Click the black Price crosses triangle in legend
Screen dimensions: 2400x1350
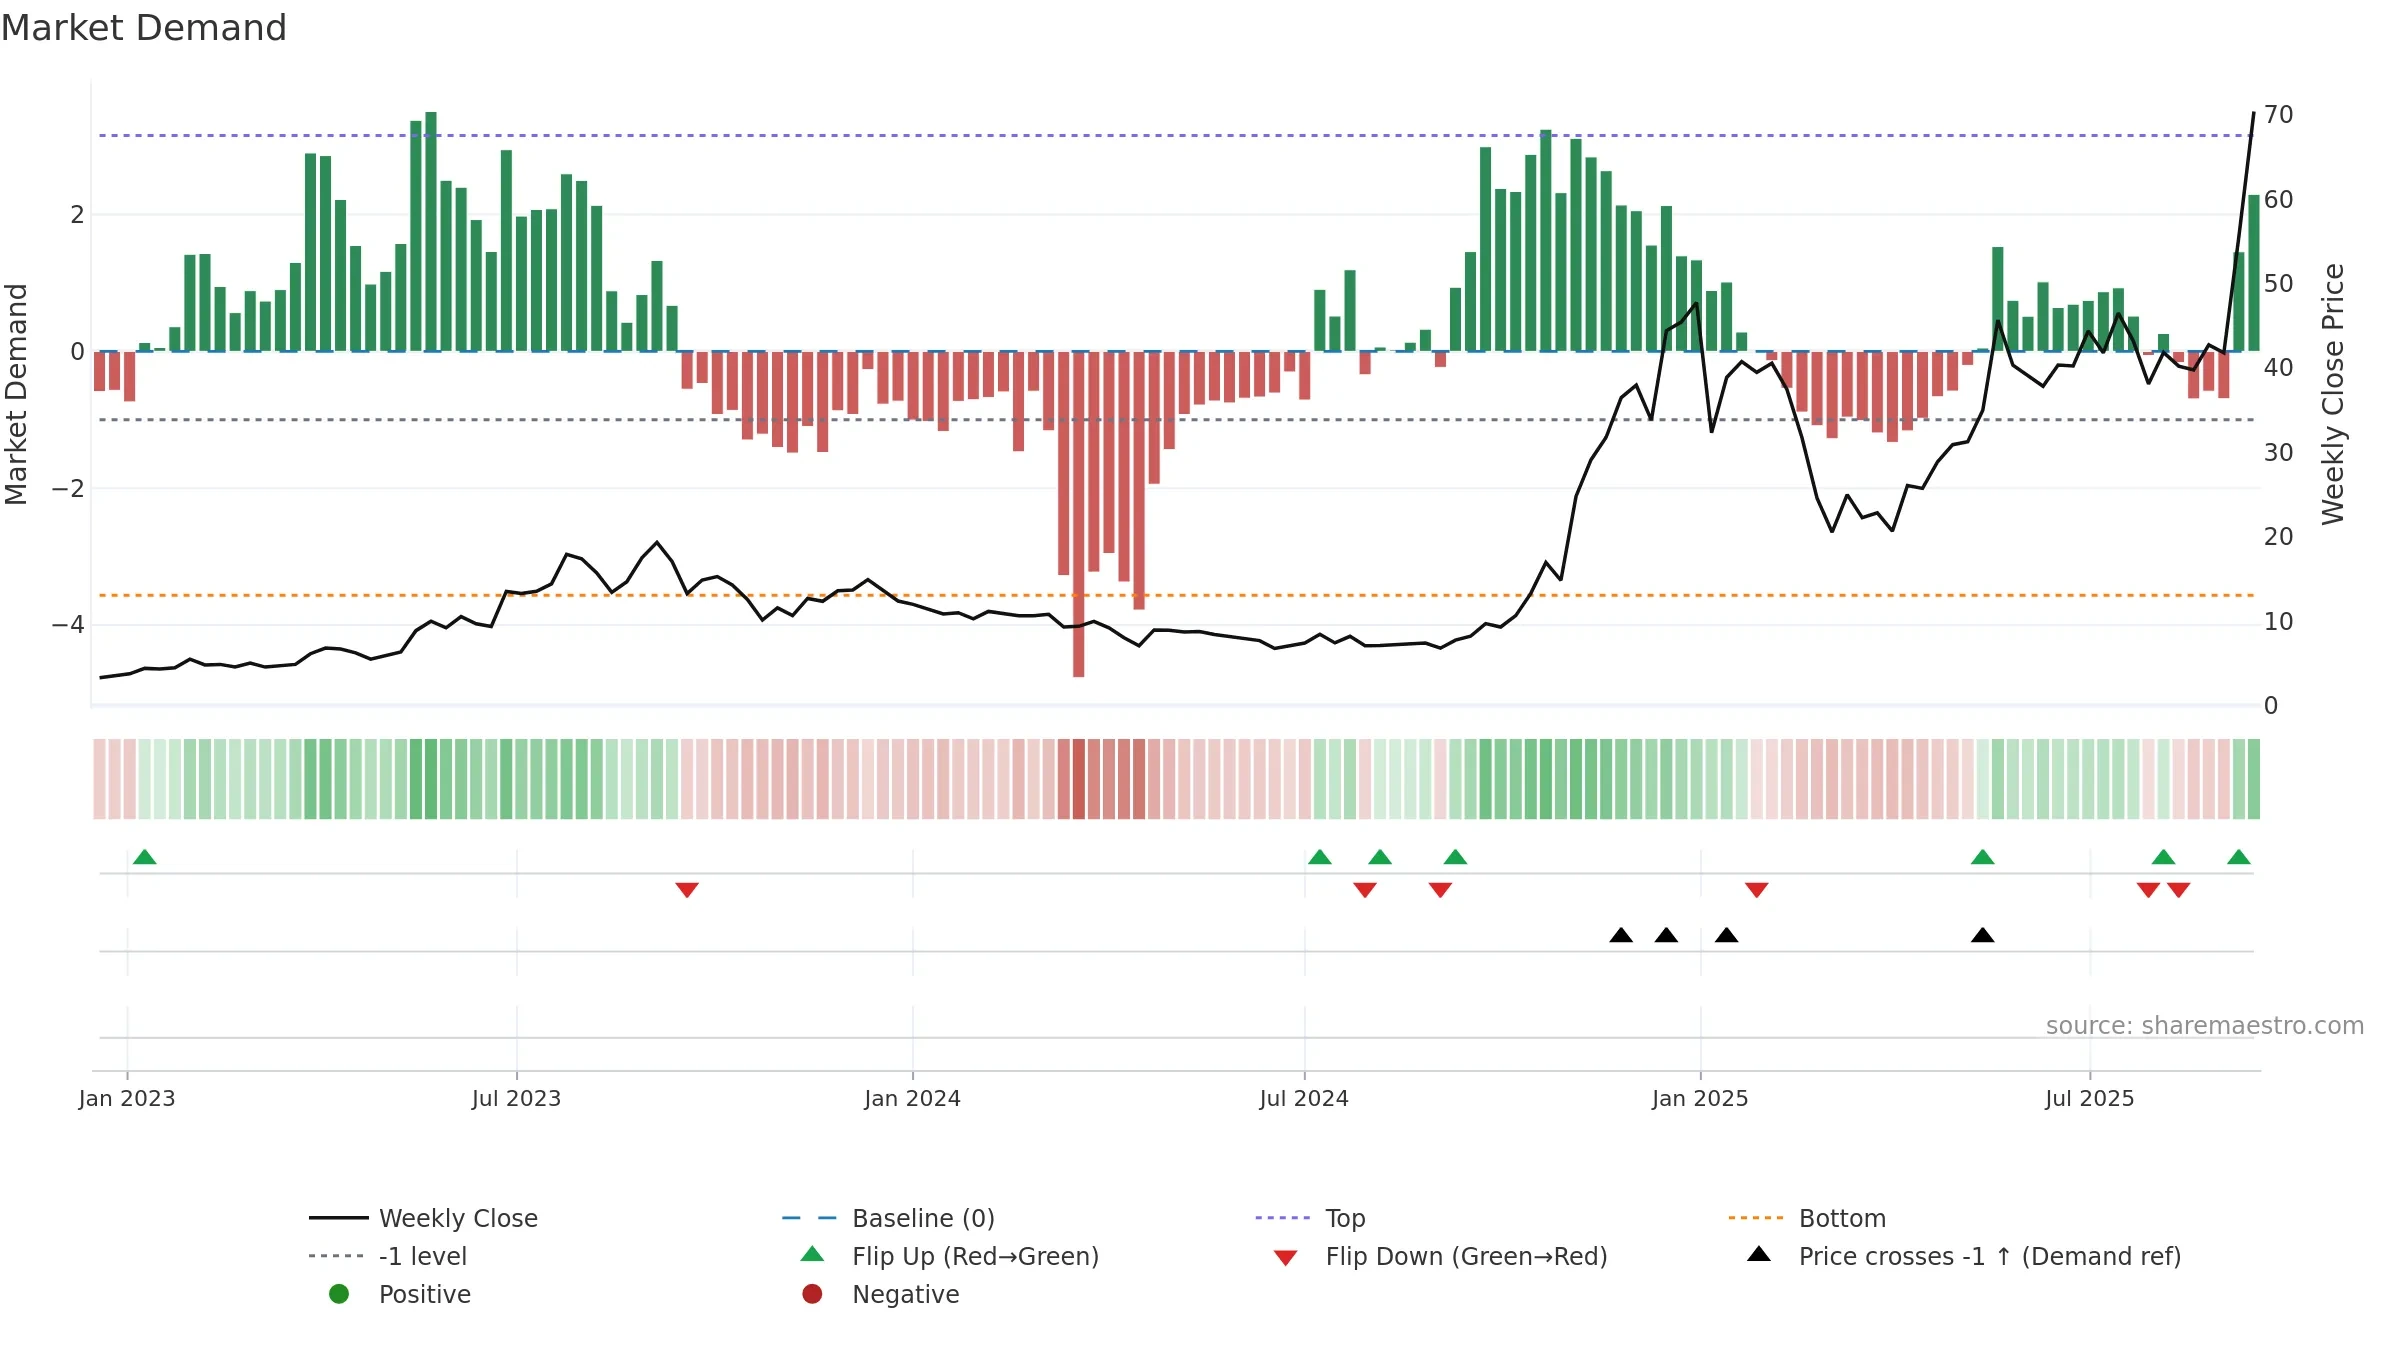[1759, 1254]
